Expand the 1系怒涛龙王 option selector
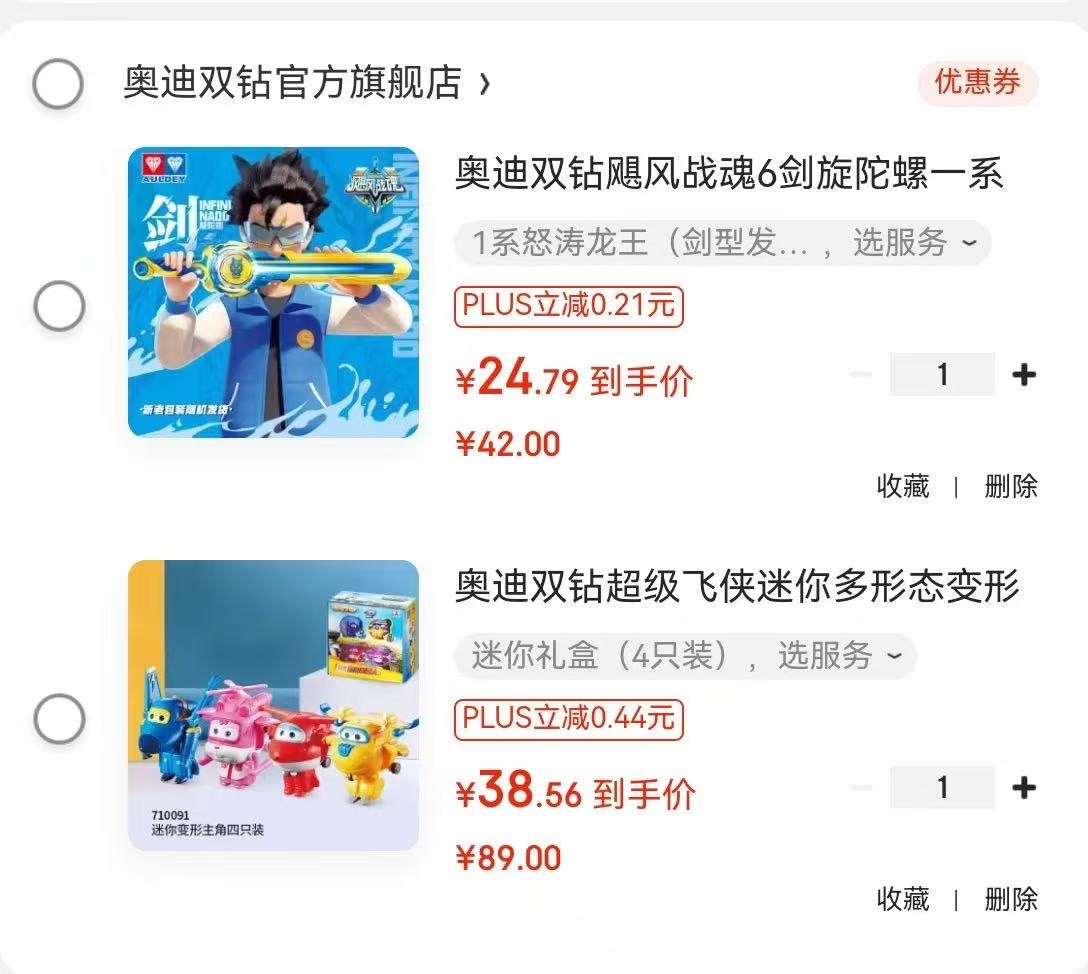The image size is (1088, 974). coord(722,243)
